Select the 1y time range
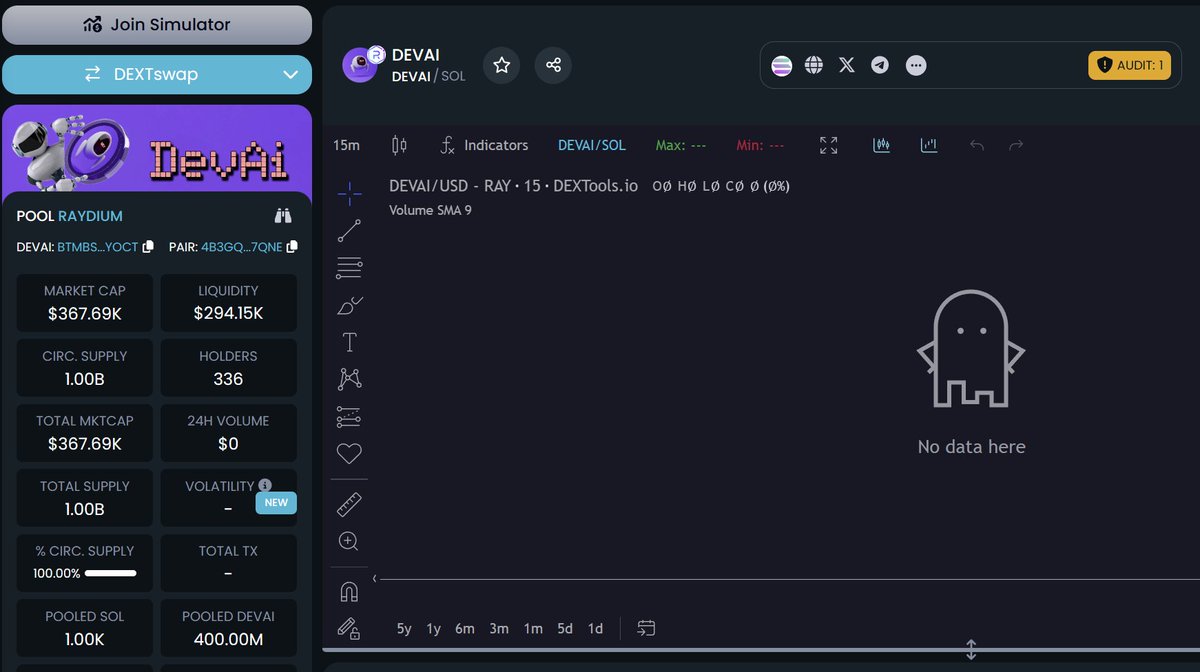 coord(434,629)
